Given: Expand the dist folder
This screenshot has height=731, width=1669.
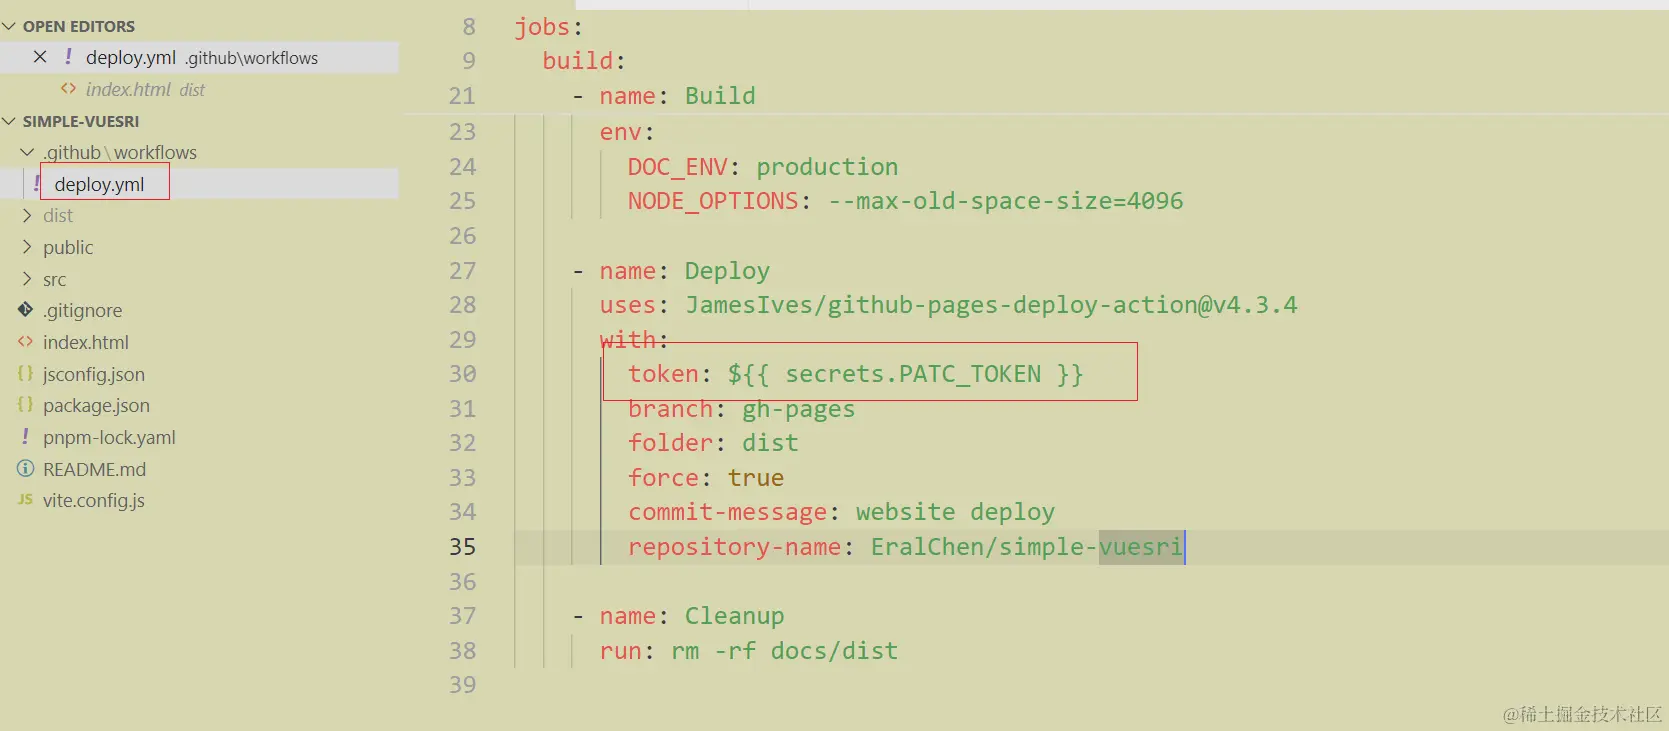Looking at the screenshot, I should [27, 215].
